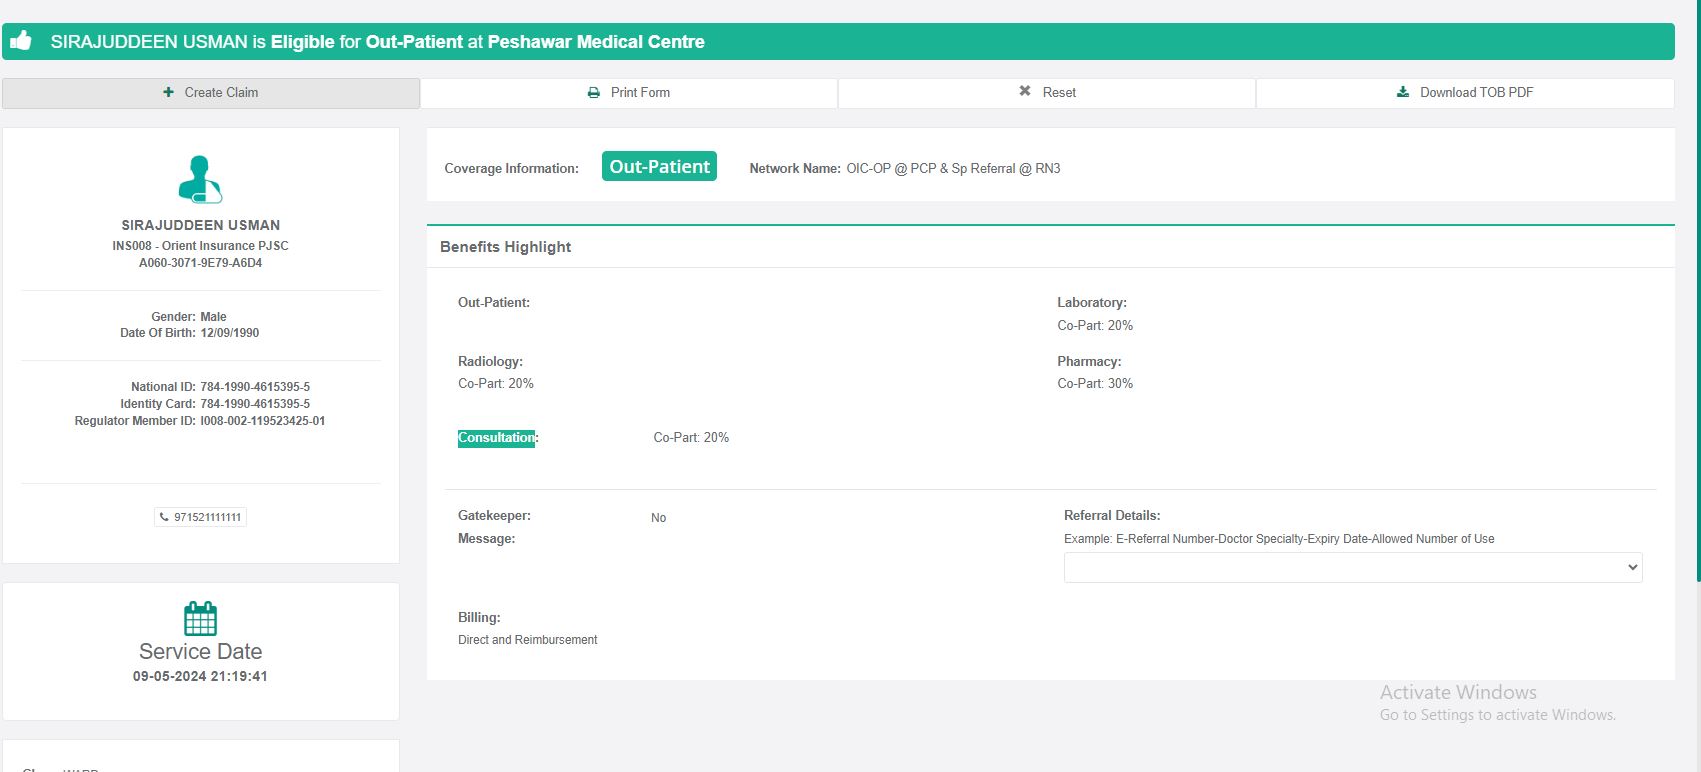Click the Benefits Highlight panel header
This screenshot has width=1701, height=772.
point(506,247)
